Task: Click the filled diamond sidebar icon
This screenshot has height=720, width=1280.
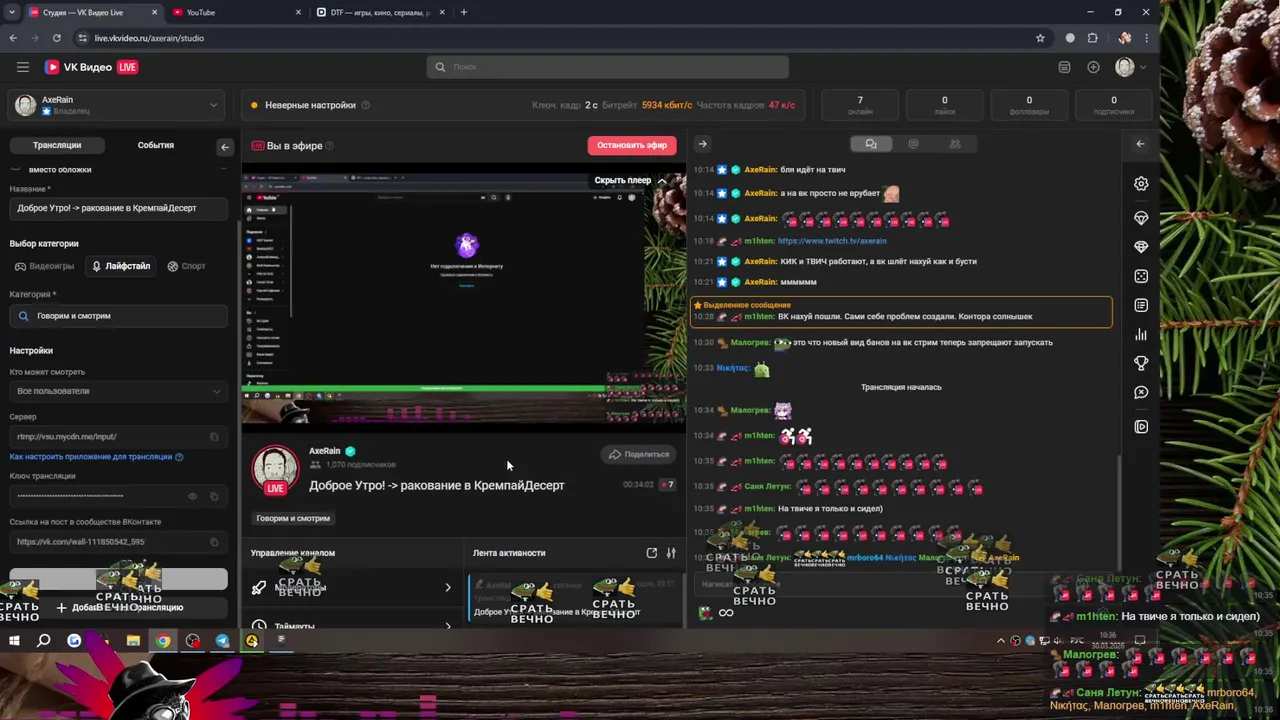Action: click(x=1141, y=247)
